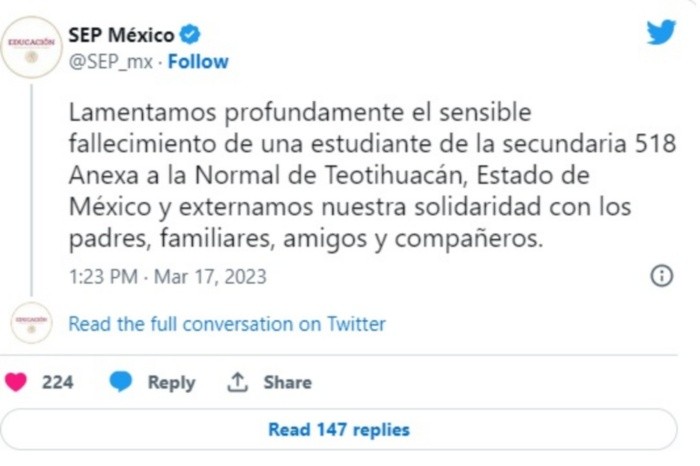Click the Reply text label

(171, 382)
